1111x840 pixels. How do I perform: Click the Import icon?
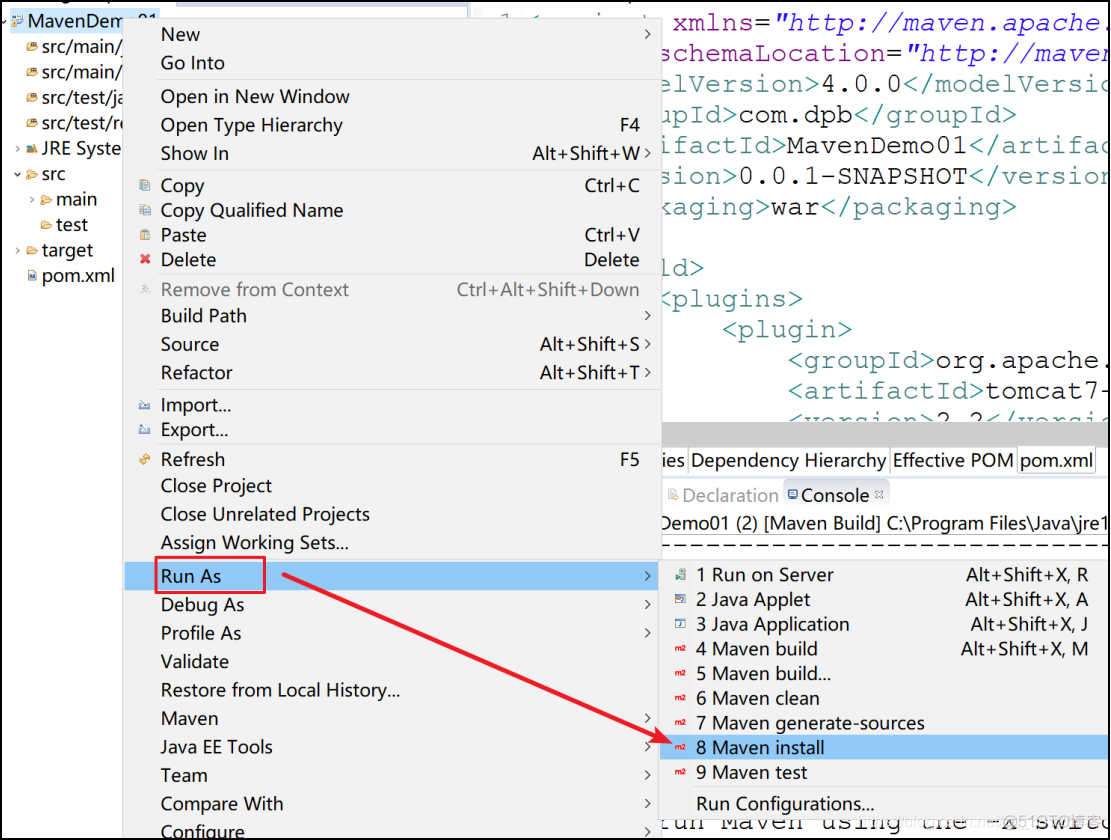click(x=145, y=406)
